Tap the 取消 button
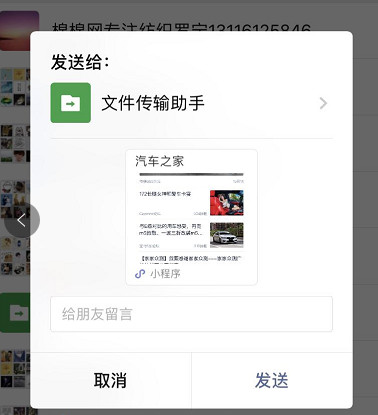This screenshot has width=378, height=415. [x=111, y=380]
